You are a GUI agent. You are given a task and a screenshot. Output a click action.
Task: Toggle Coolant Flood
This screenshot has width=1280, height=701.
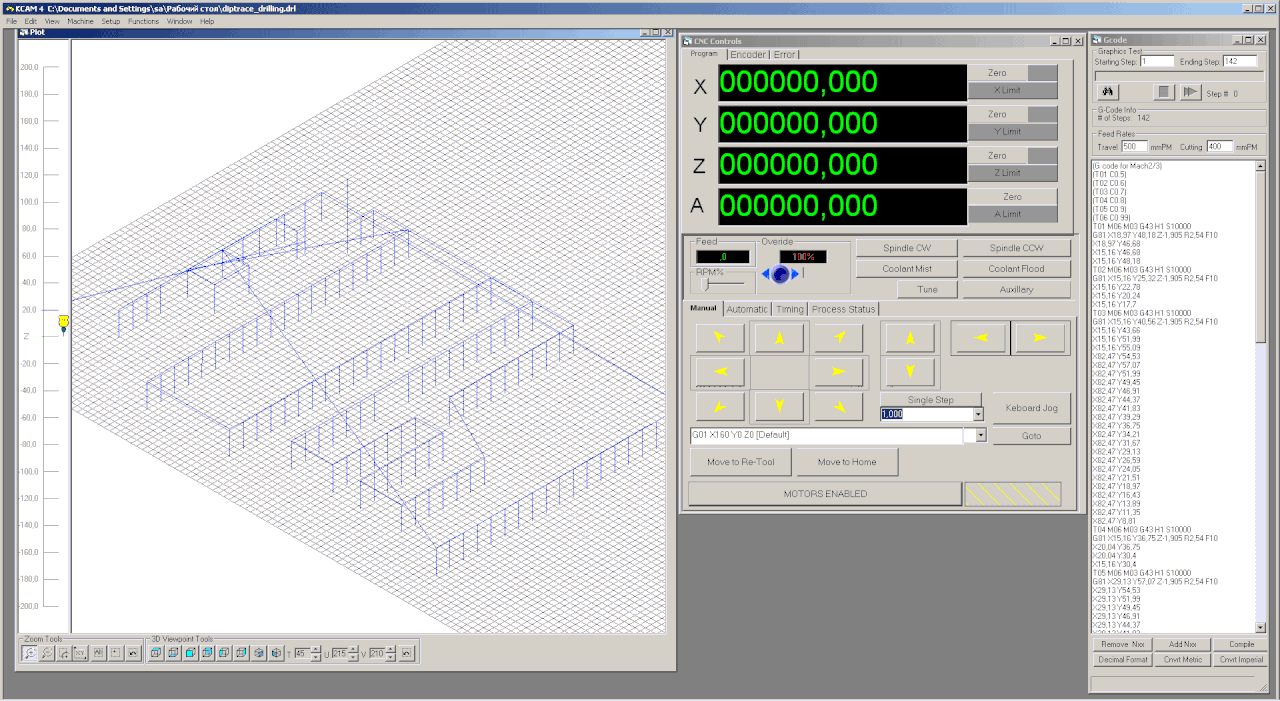tap(1016, 269)
